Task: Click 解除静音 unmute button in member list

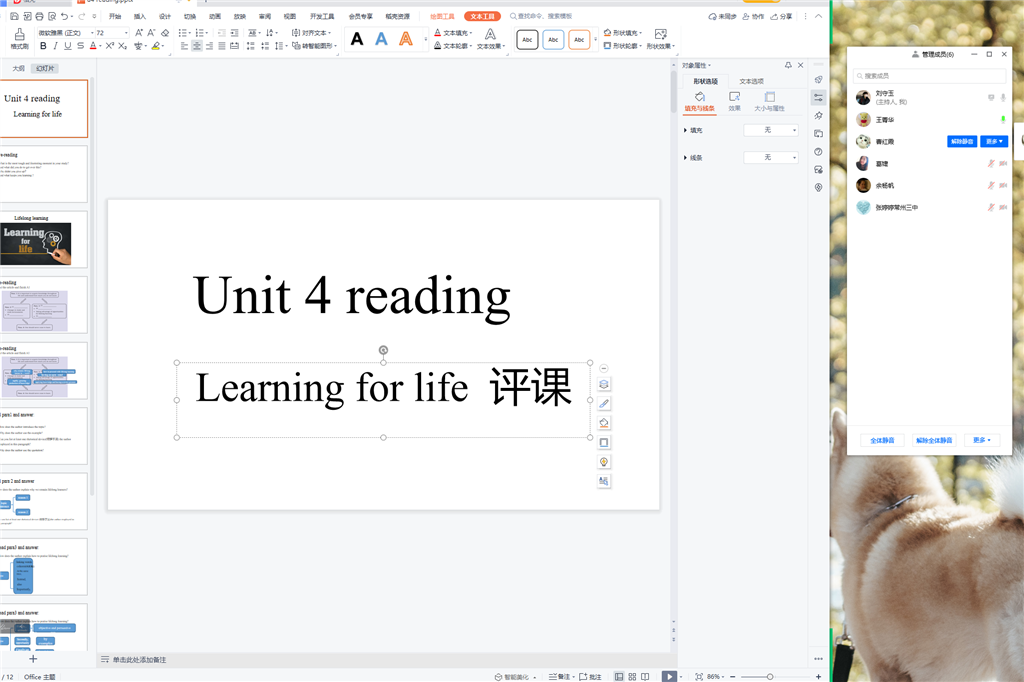Action: pyautogui.click(x=962, y=142)
